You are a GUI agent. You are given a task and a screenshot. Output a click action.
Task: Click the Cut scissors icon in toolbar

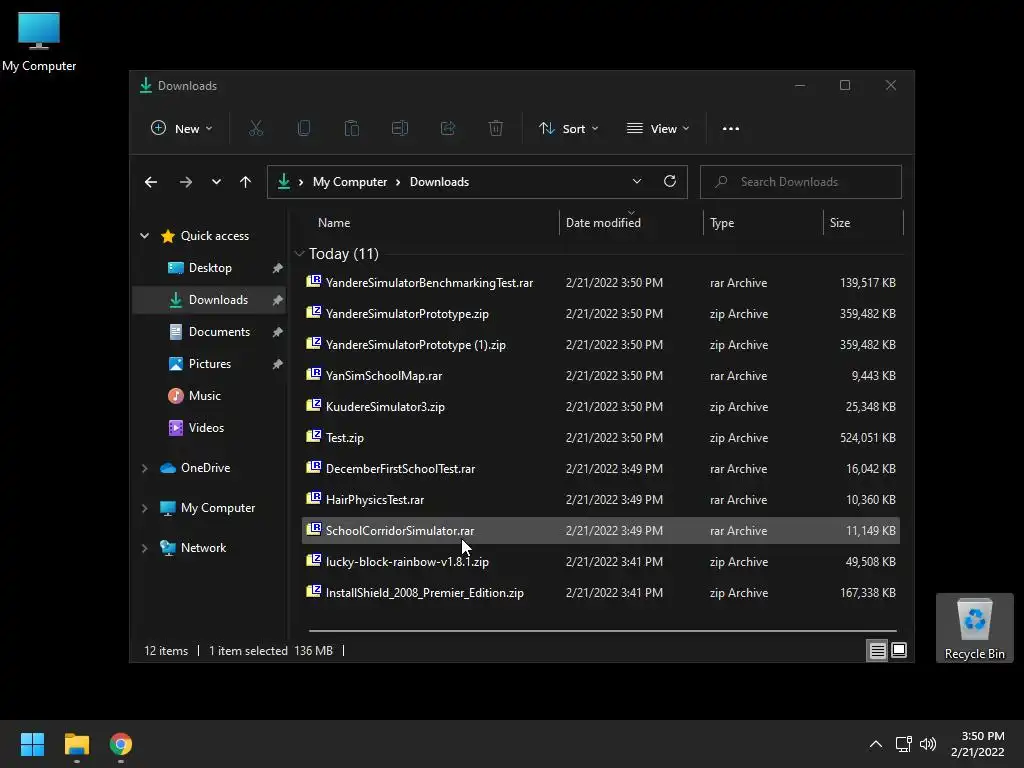coord(256,129)
